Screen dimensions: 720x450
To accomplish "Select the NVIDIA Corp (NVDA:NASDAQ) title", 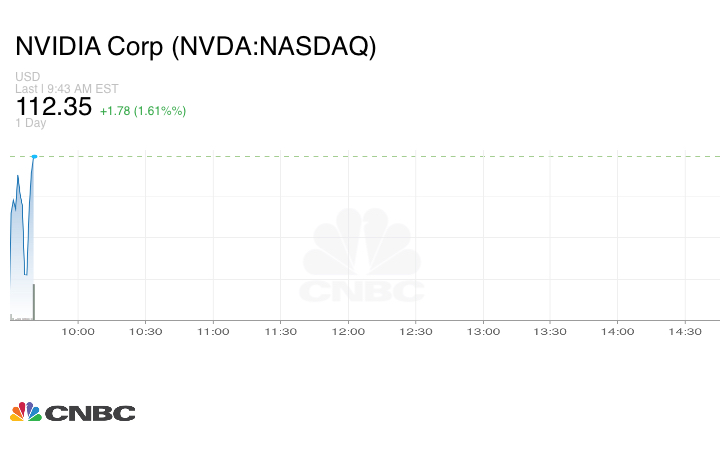I will click(195, 47).
